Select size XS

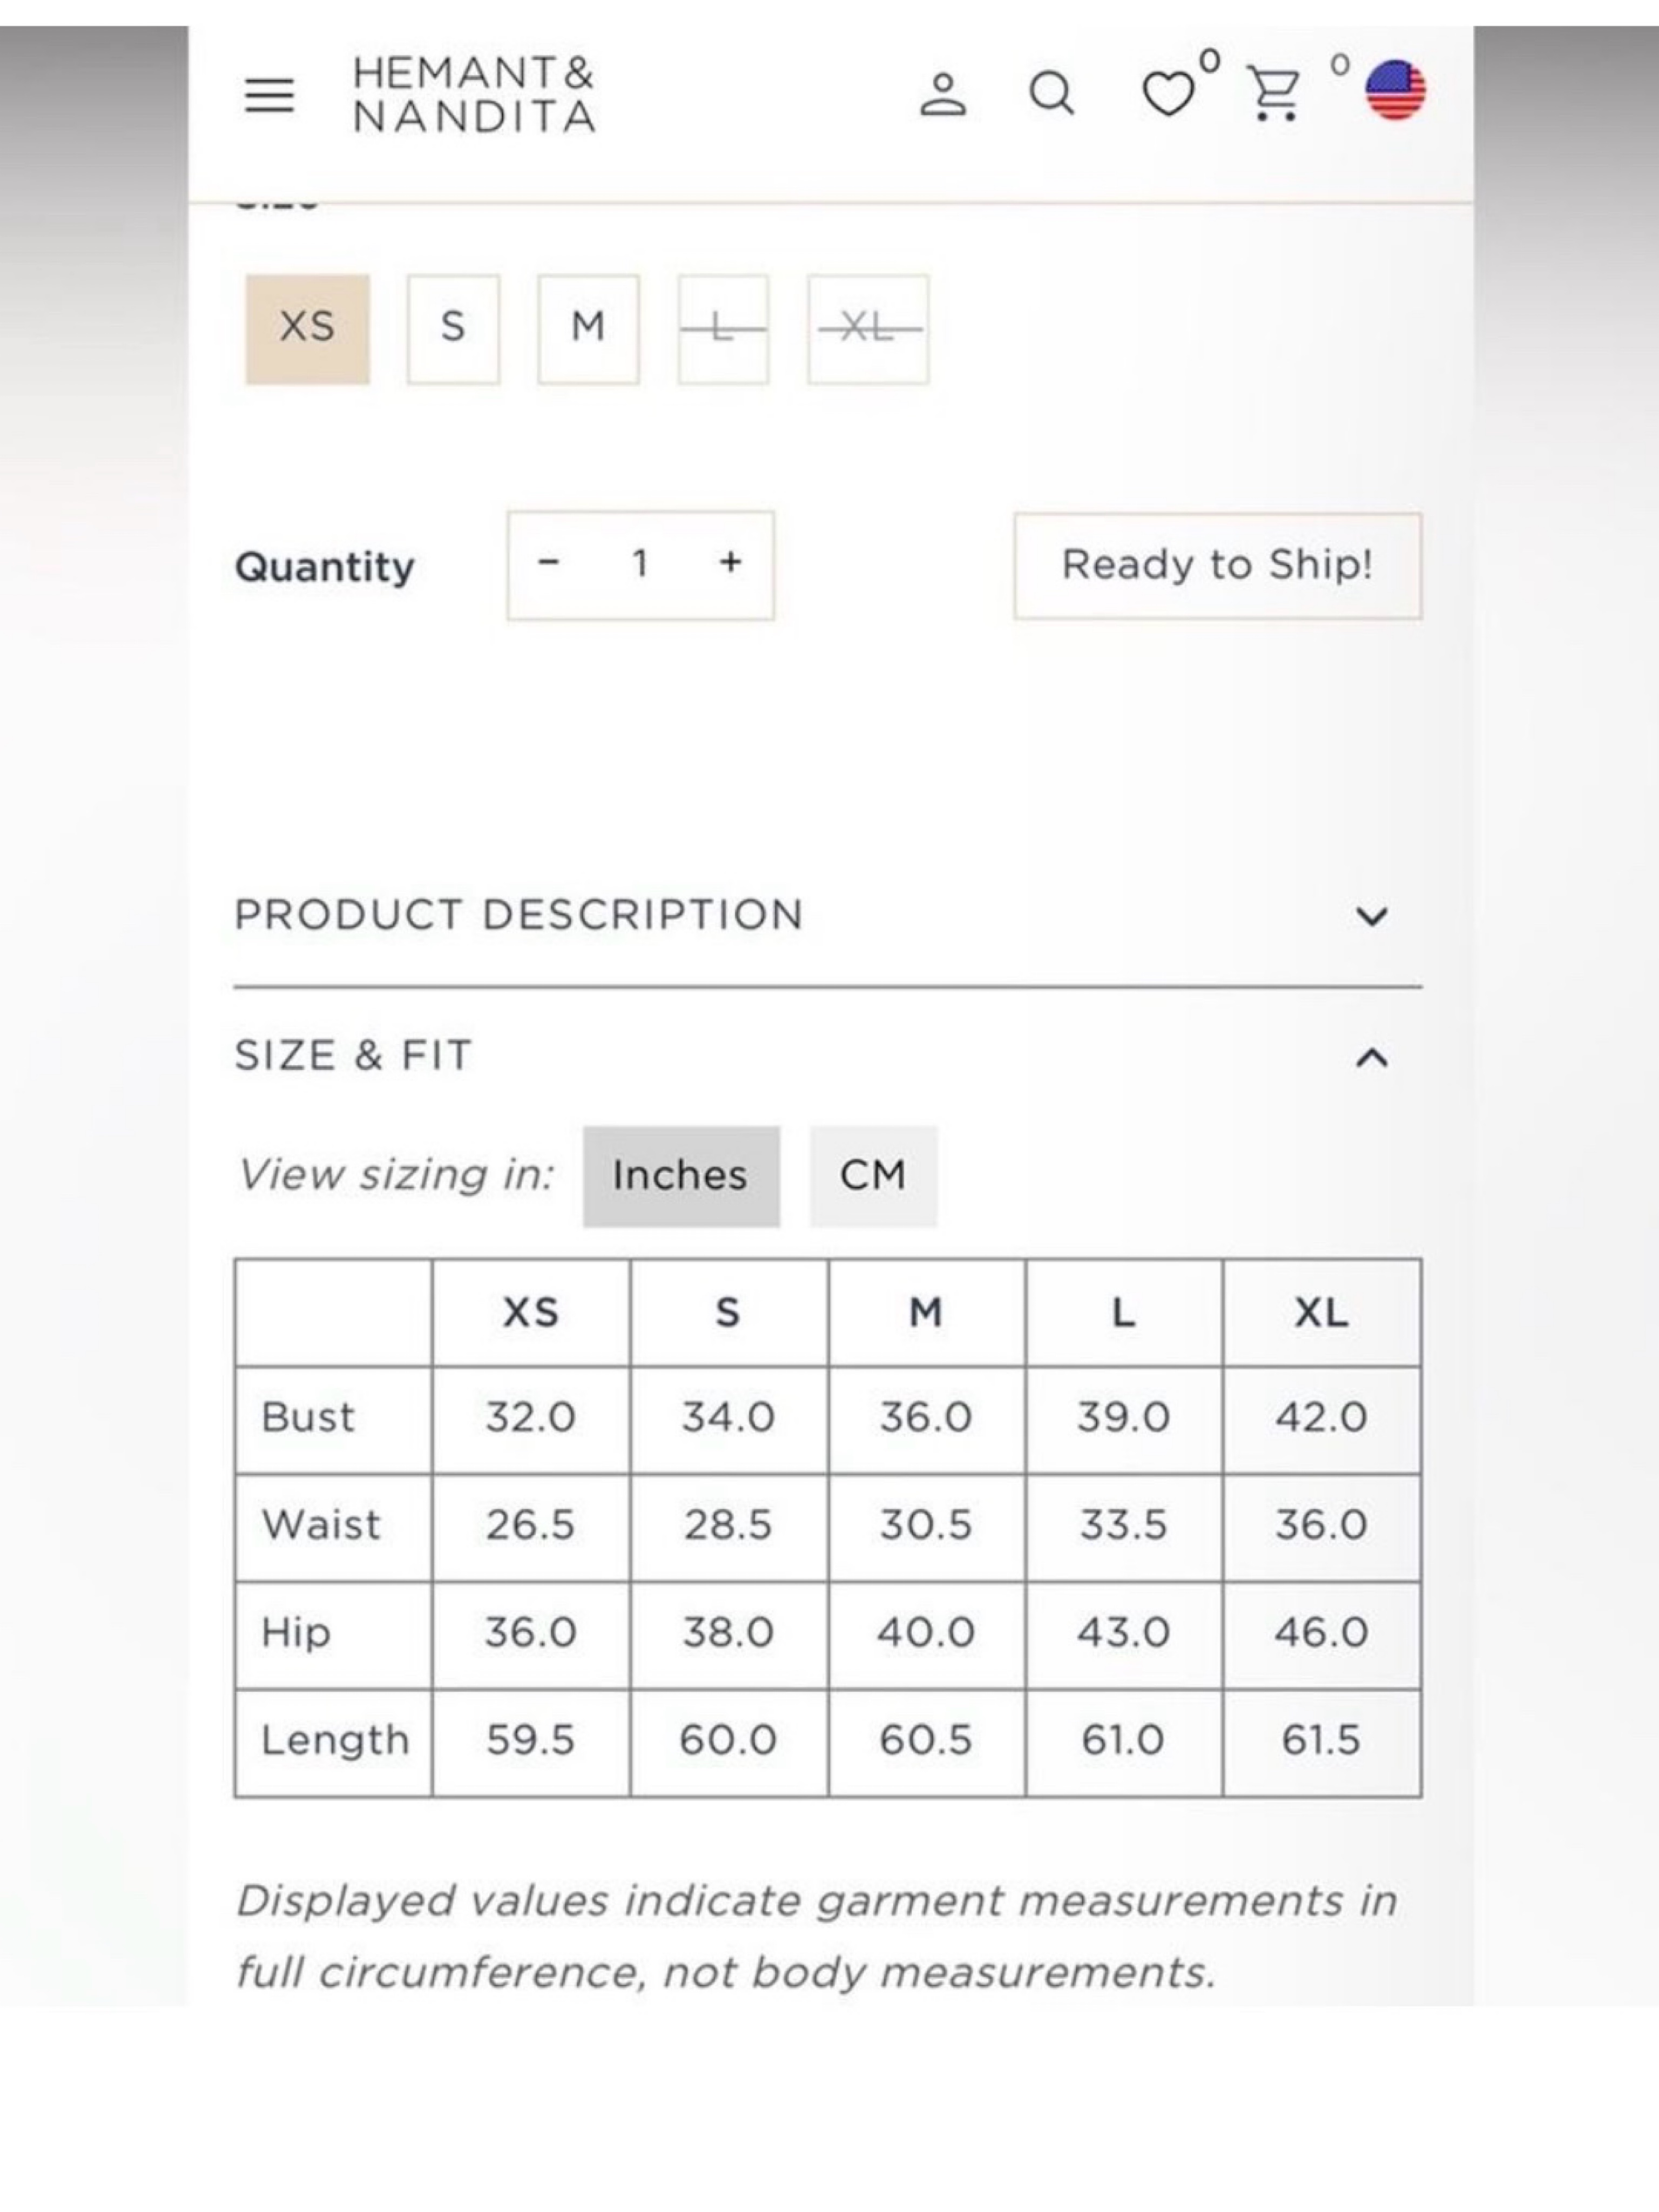[x=307, y=329]
